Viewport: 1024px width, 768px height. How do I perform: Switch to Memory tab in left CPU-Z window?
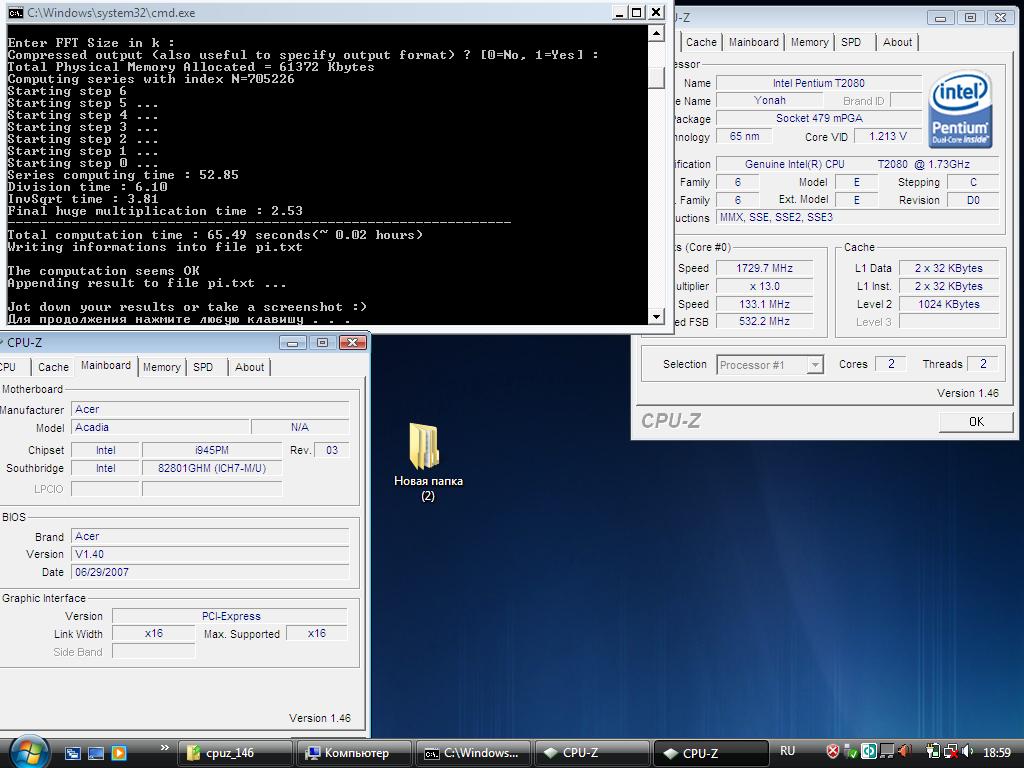point(161,367)
